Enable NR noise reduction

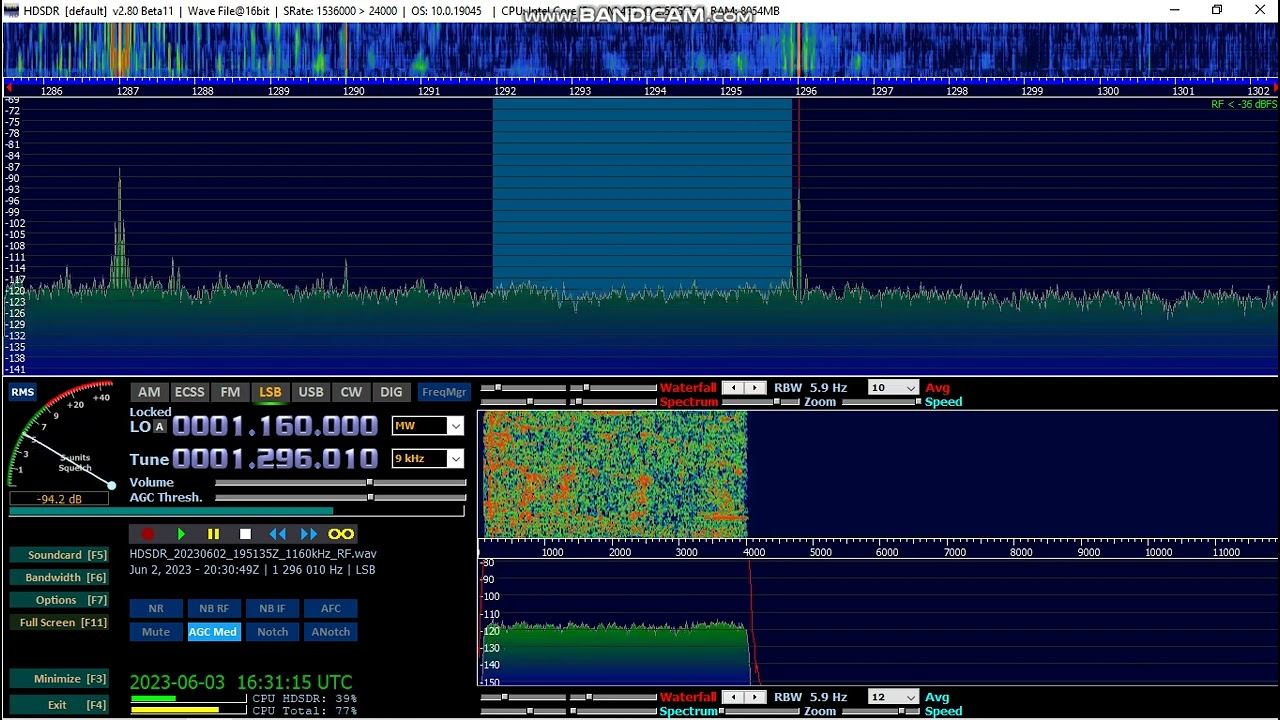pyautogui.click(x=156, y=608)
